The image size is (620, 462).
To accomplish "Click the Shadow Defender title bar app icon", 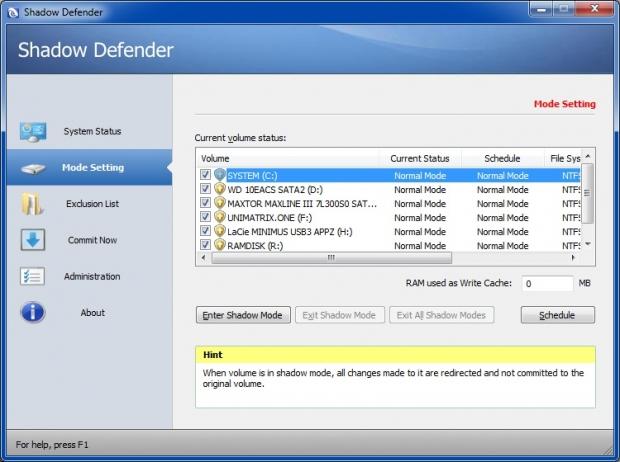I will pyautogui.click(x=13, y=13).
